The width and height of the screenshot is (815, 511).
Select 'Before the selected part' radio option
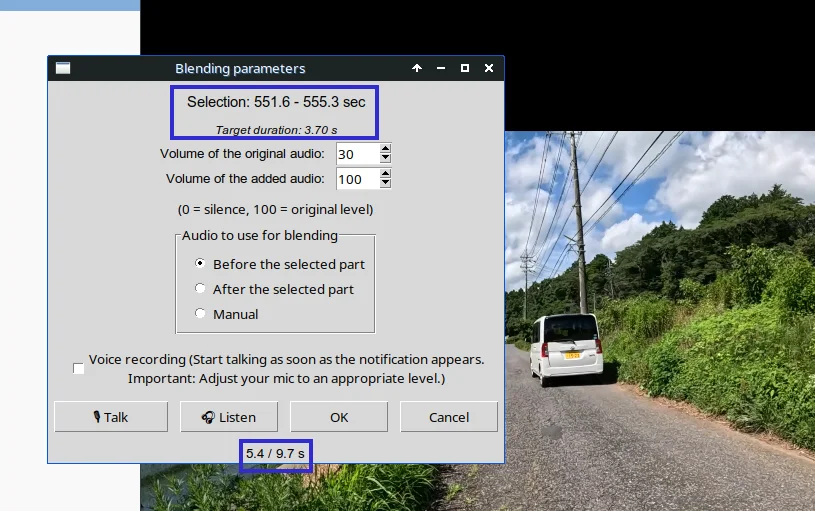pos(201,264)
